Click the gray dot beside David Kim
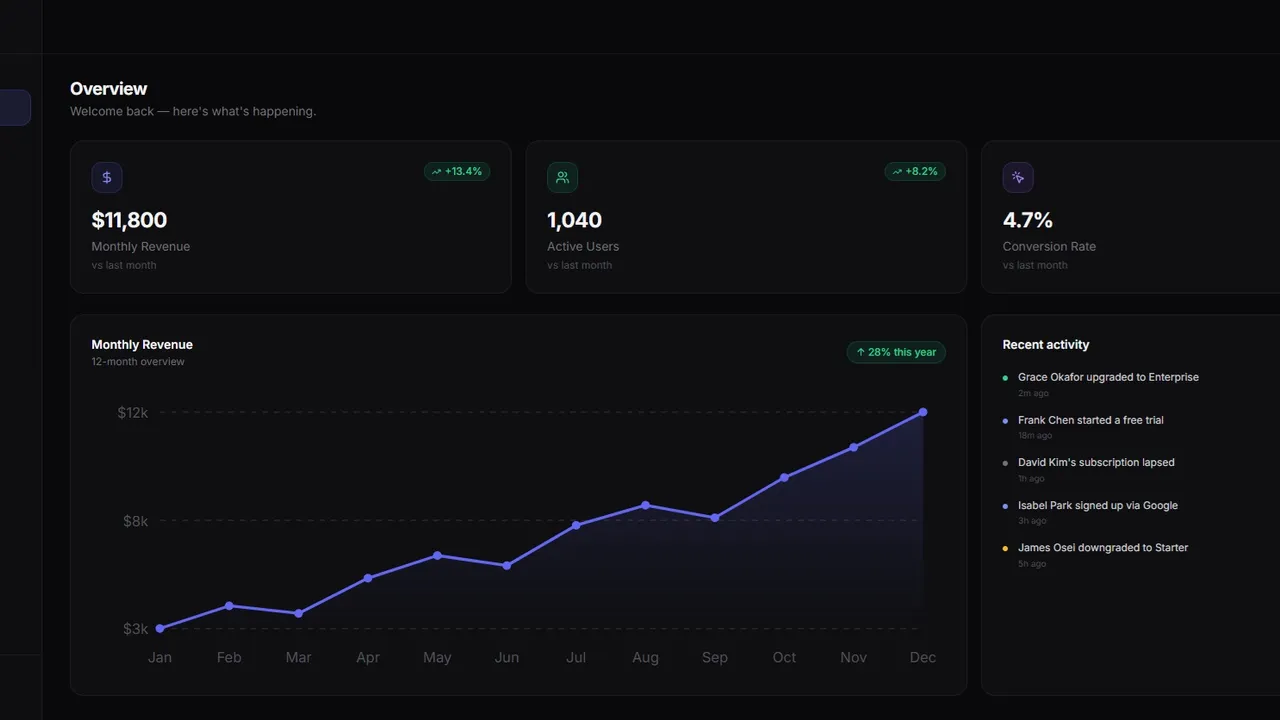 pyautogui.click(x=1005, y=463)
